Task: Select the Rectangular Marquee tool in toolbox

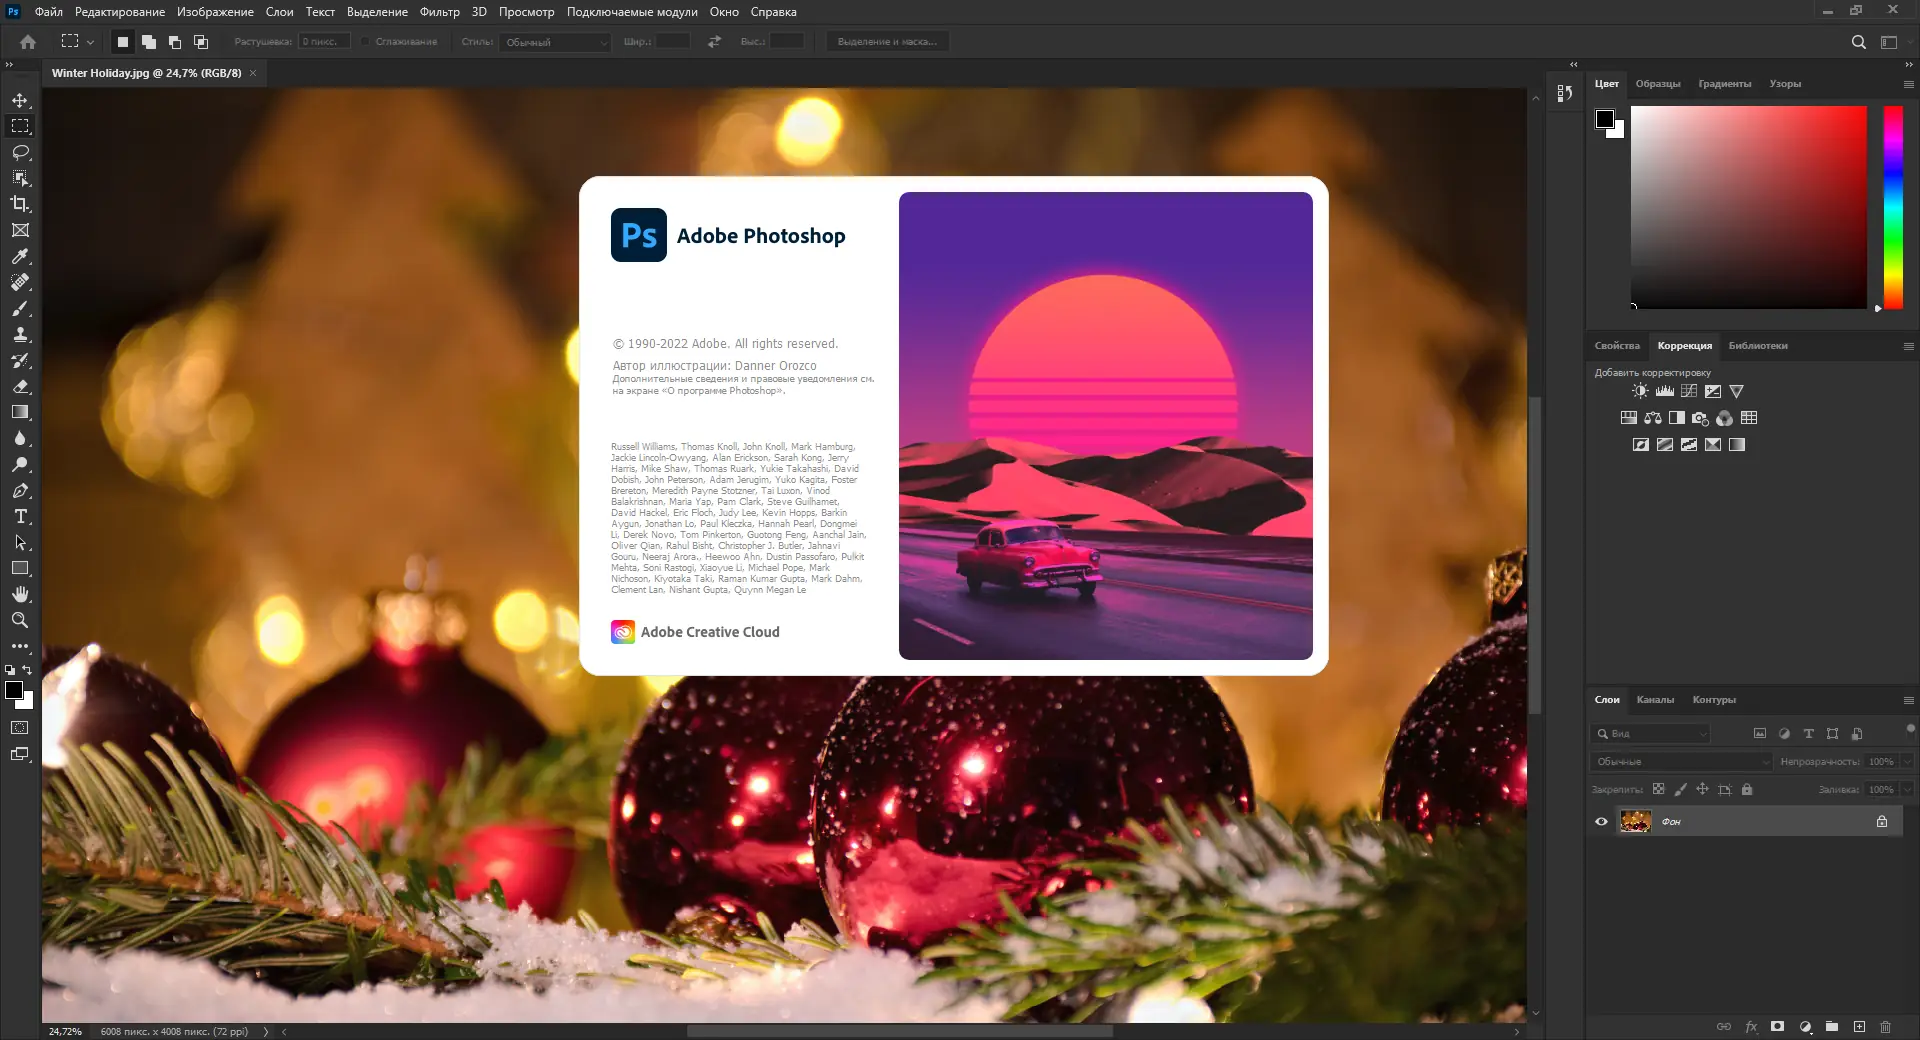Action: (20, 126)
